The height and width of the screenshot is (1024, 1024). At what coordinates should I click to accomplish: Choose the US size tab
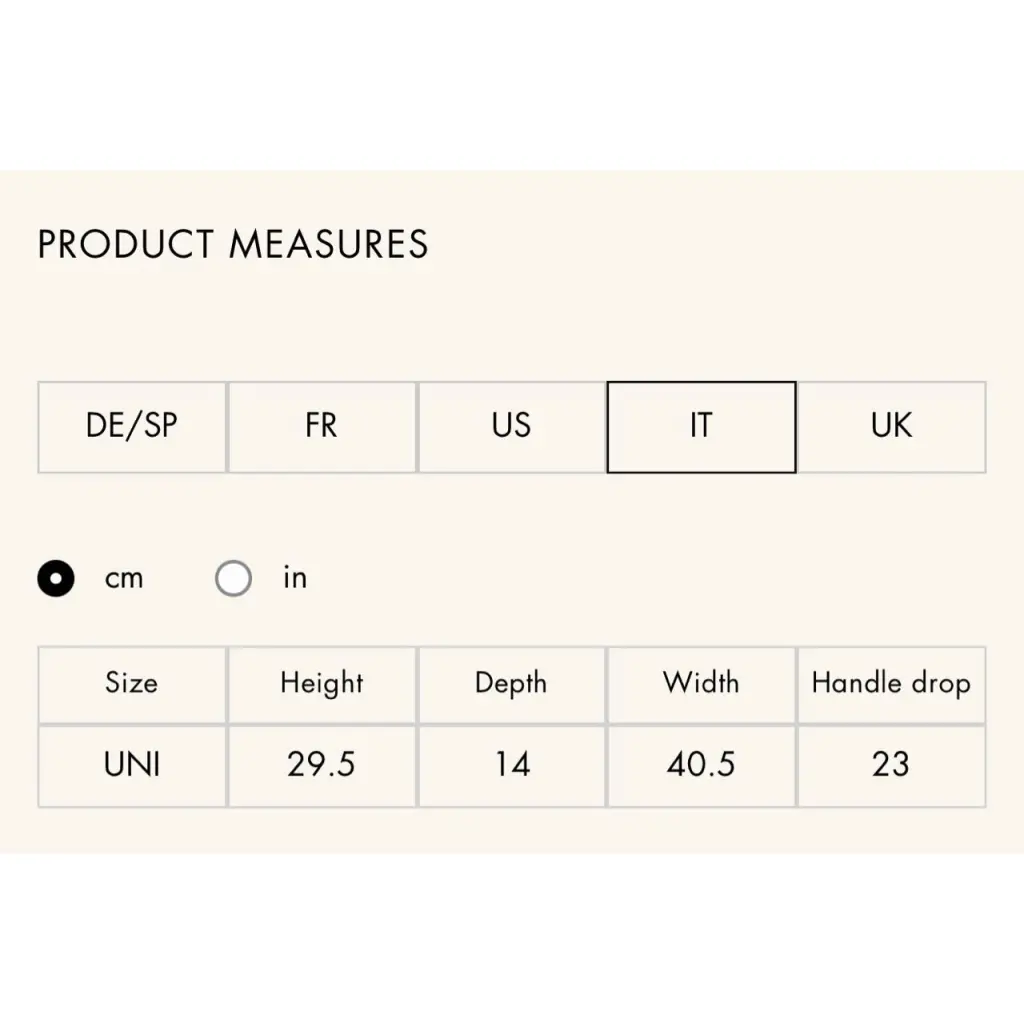(511, 427)
